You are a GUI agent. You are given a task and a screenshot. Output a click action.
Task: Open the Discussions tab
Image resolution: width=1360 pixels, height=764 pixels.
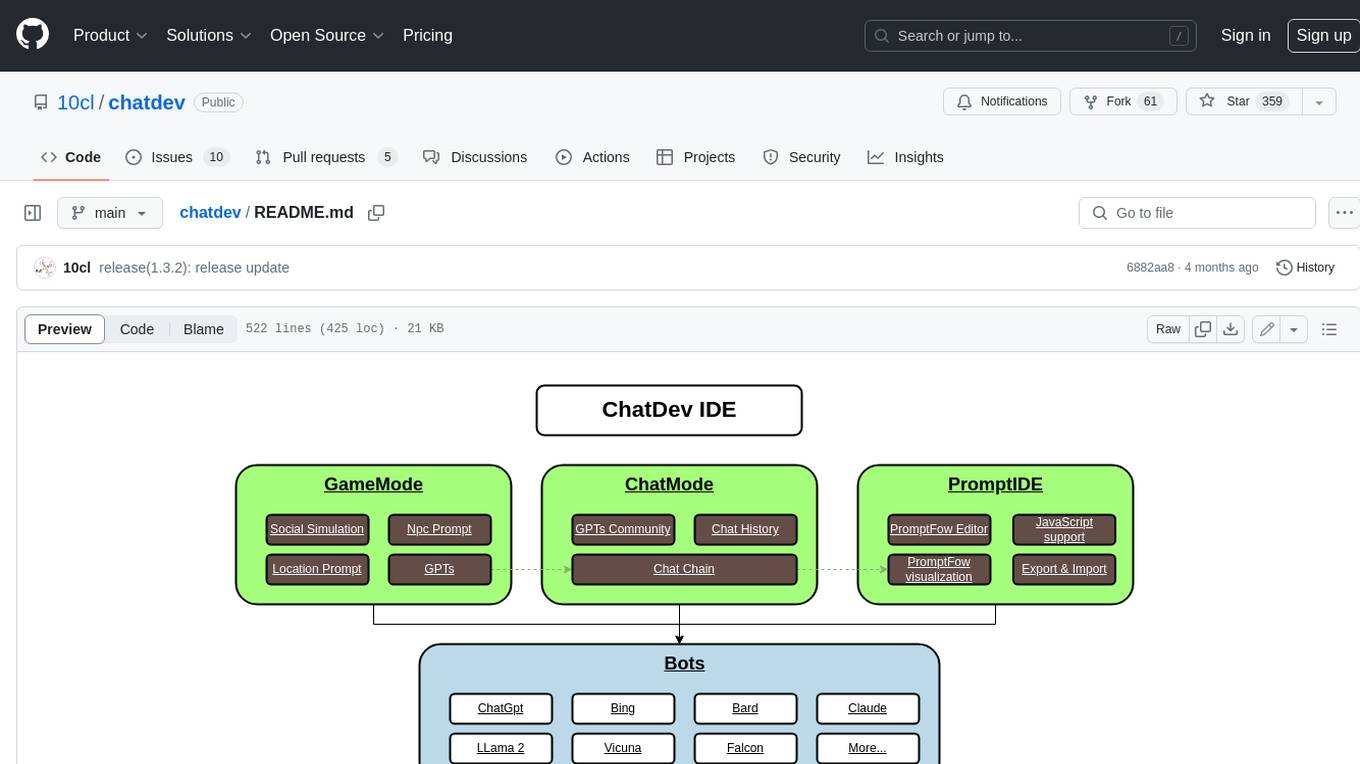(475, 157)
